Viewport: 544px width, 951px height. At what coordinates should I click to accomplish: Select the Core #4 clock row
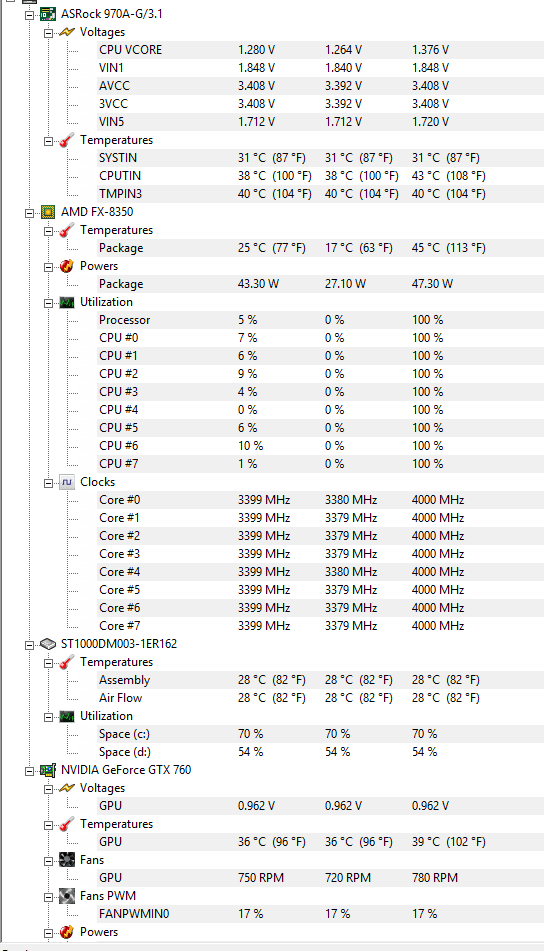click(x=321, y=571)
